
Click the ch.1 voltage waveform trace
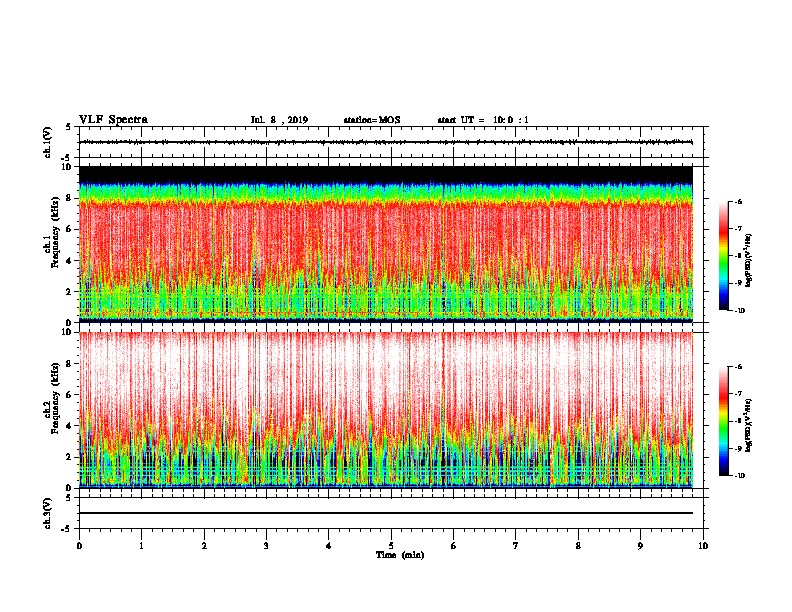click(386, 142)
